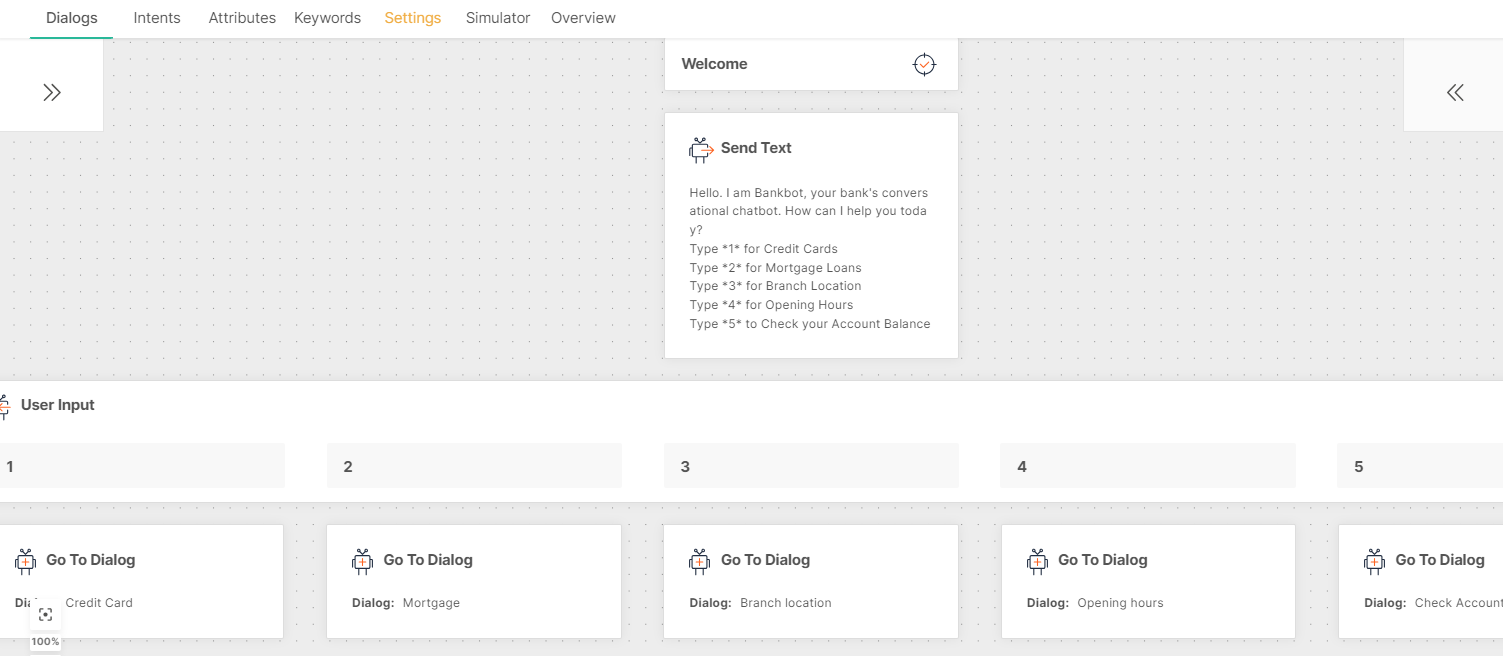Click the welcome message text

pyautogui.click(x=810, y=258)
